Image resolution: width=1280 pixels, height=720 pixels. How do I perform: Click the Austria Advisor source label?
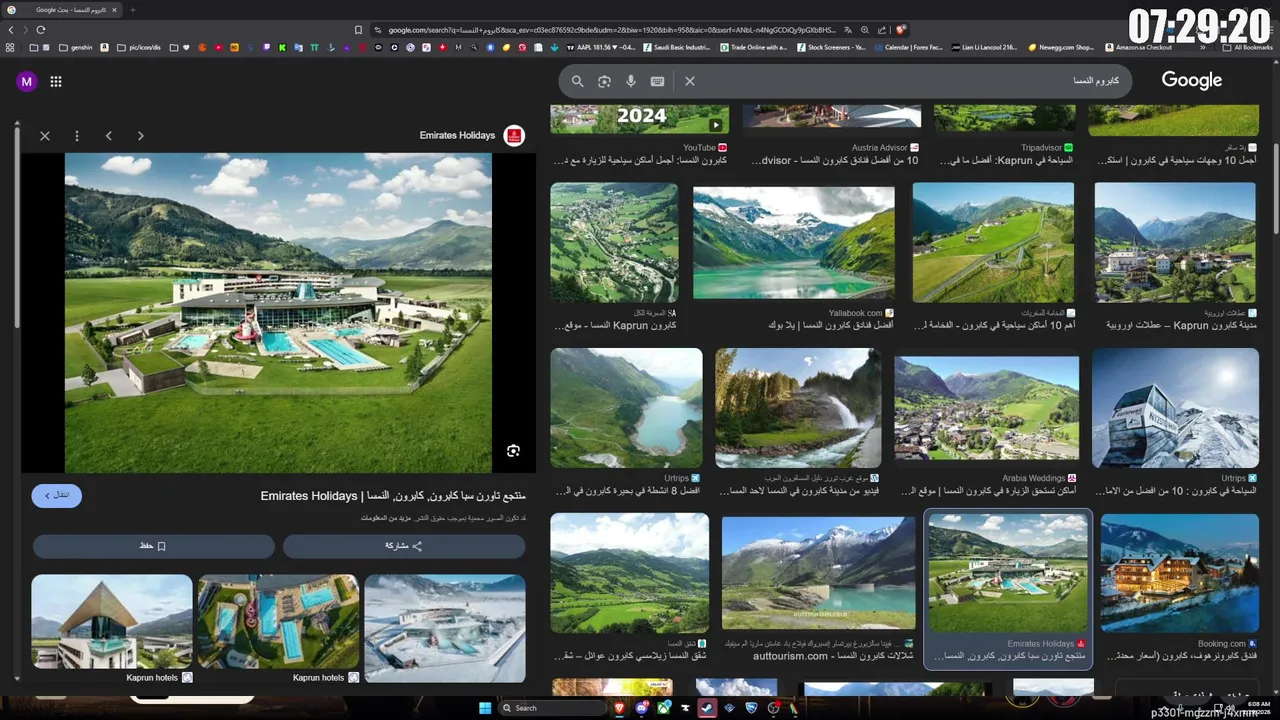coord(879,148)
